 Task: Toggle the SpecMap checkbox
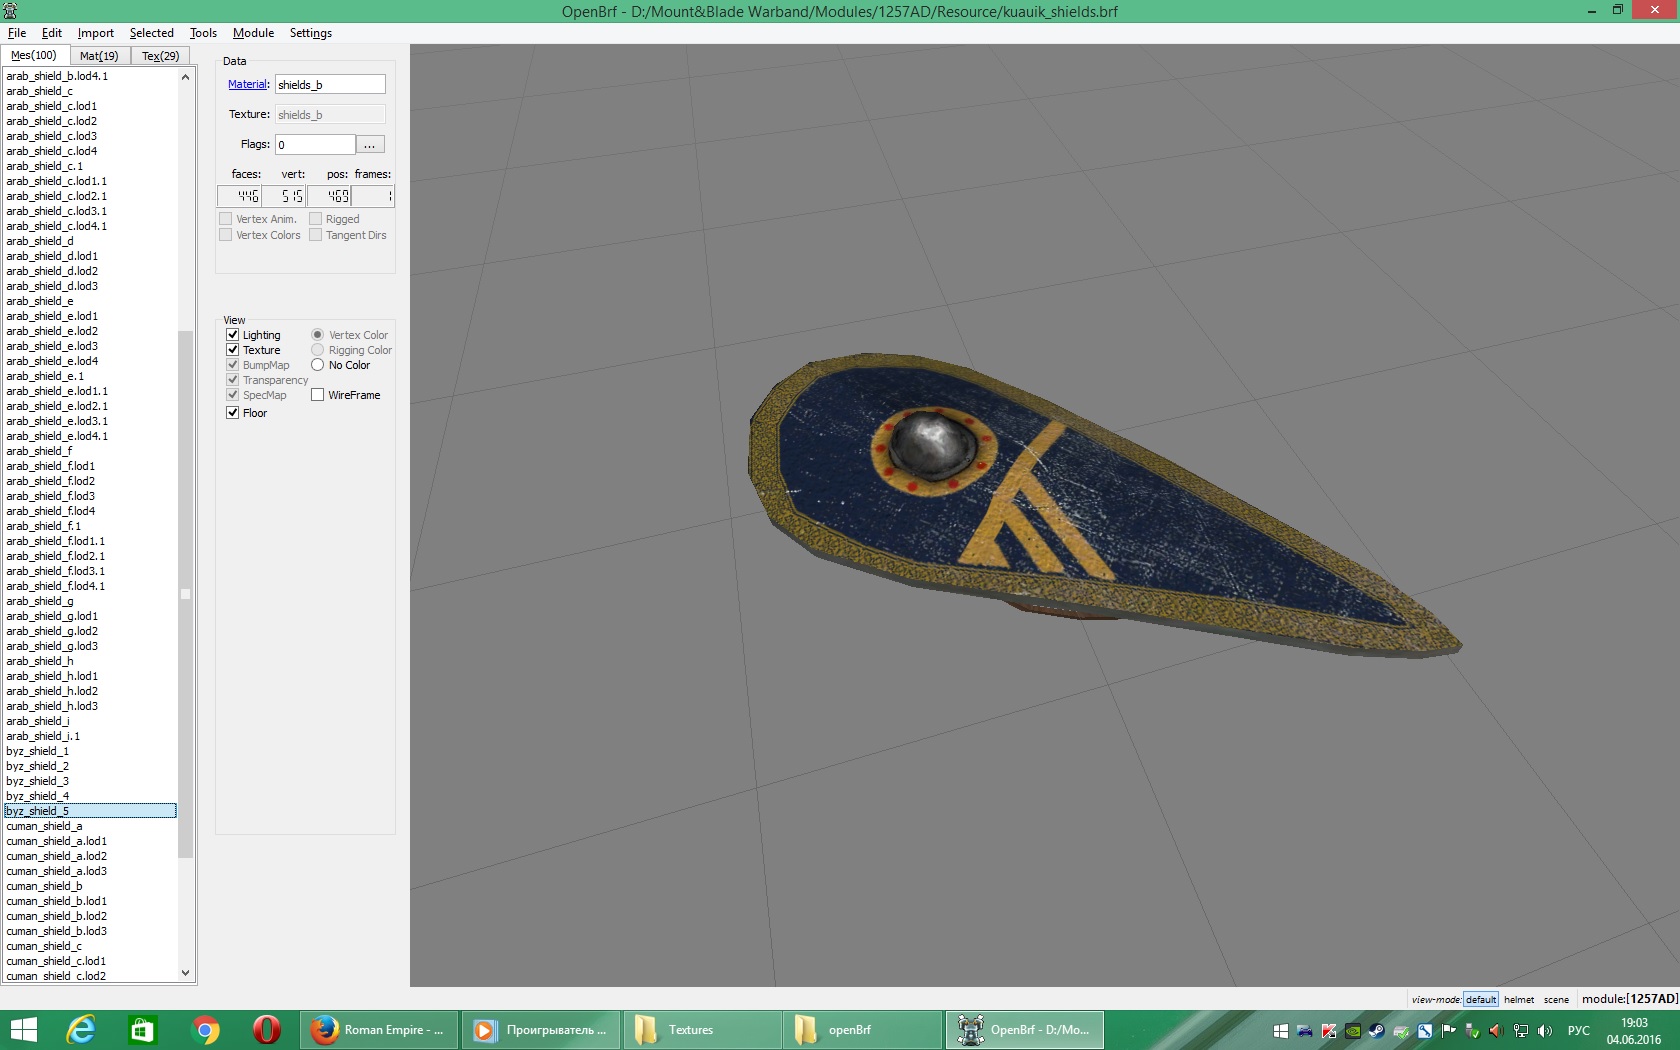[x=233, y=395]
